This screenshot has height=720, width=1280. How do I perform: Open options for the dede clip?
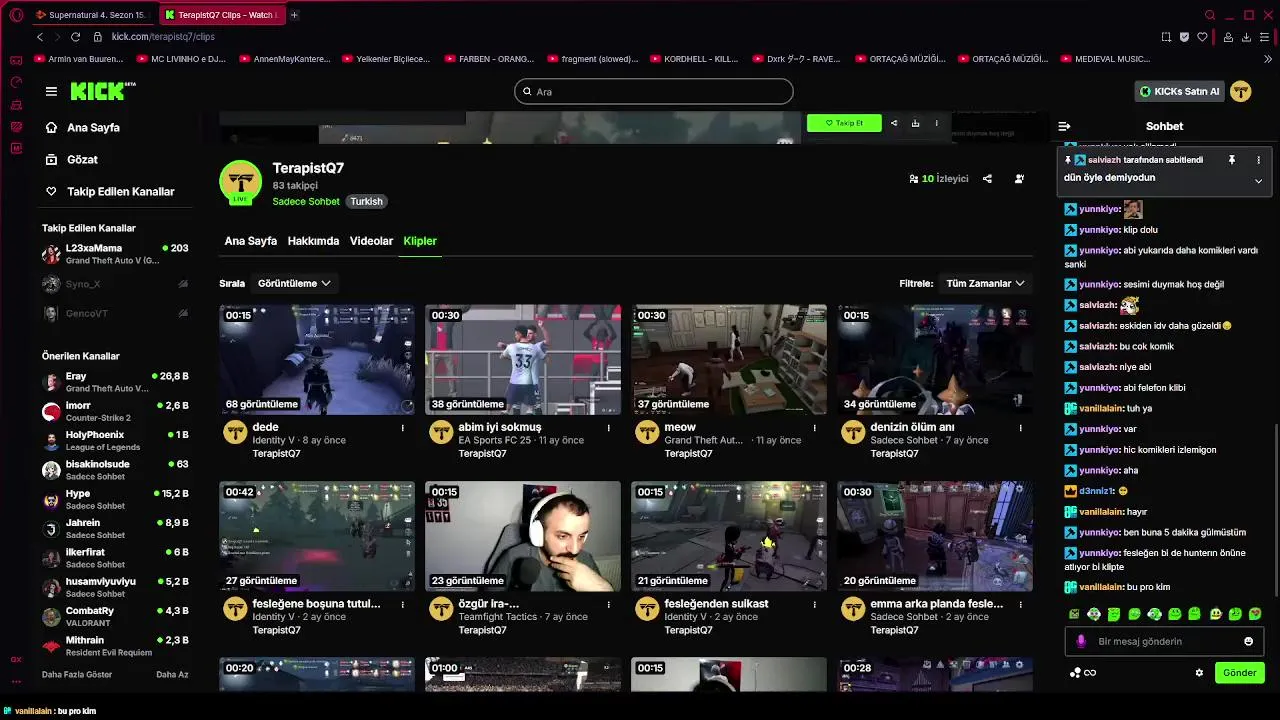(403, 428)
